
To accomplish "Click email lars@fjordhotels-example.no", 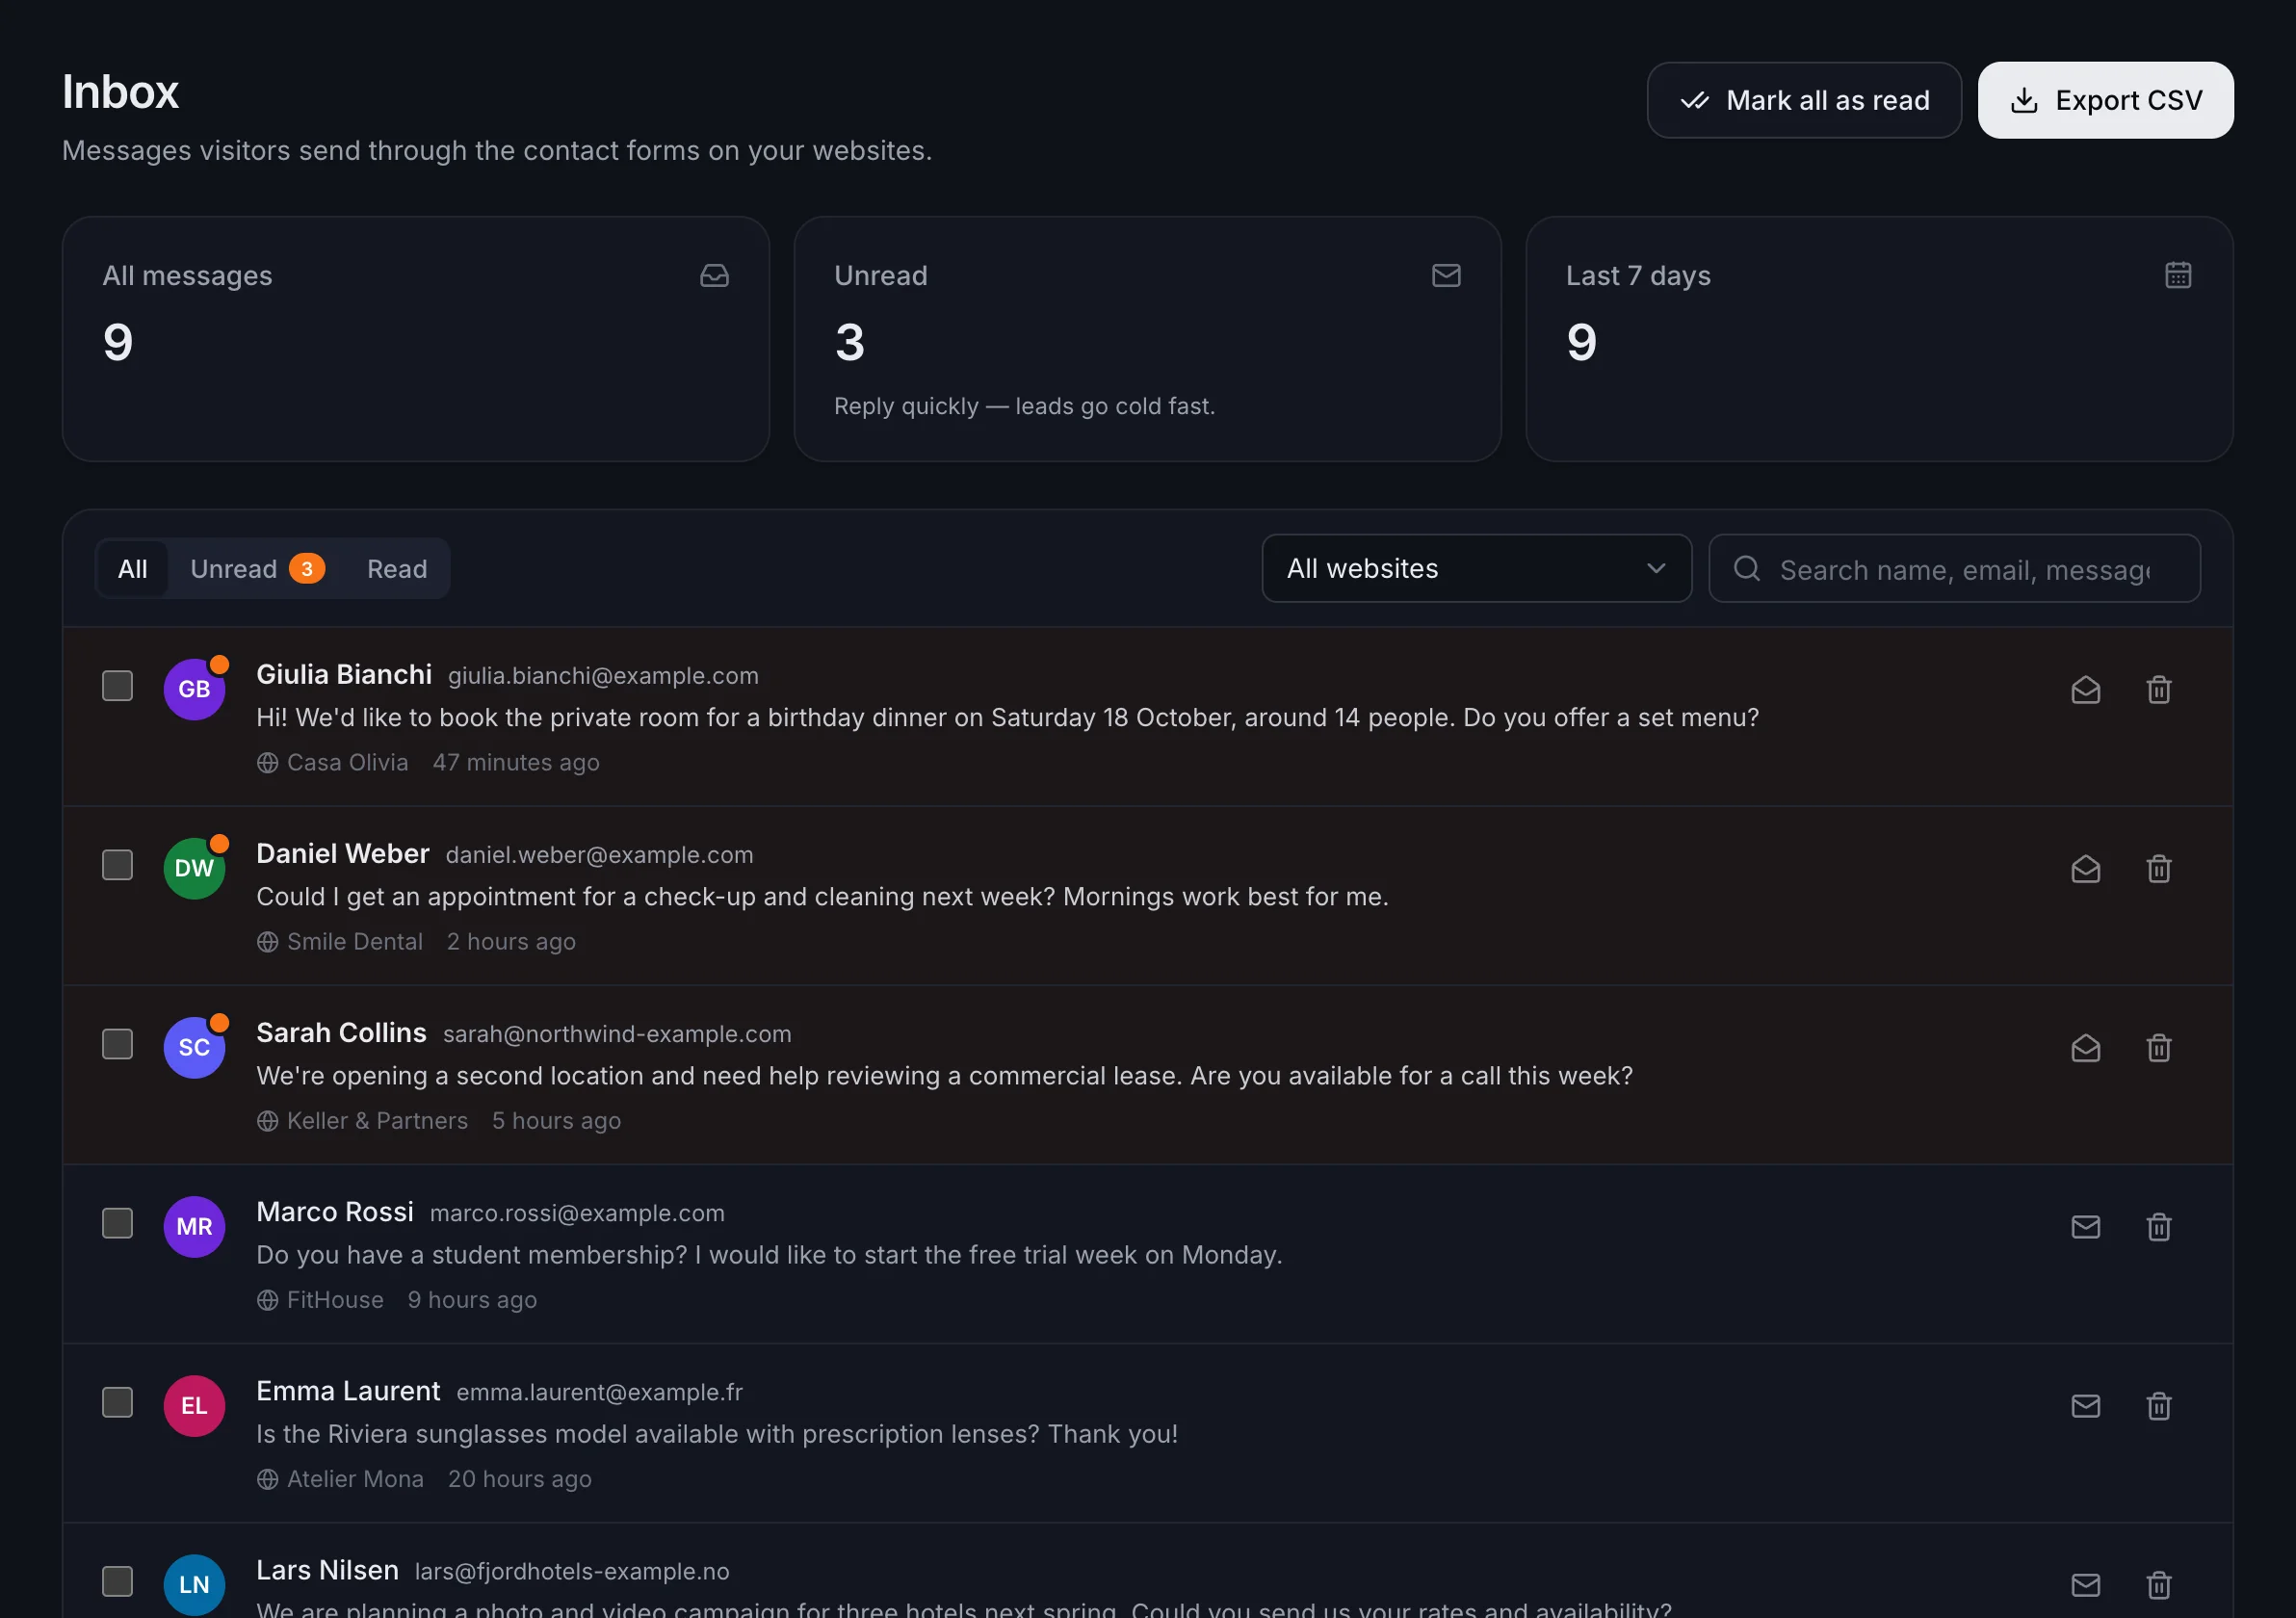I will pyautogui.click(x=572, y=1571).
